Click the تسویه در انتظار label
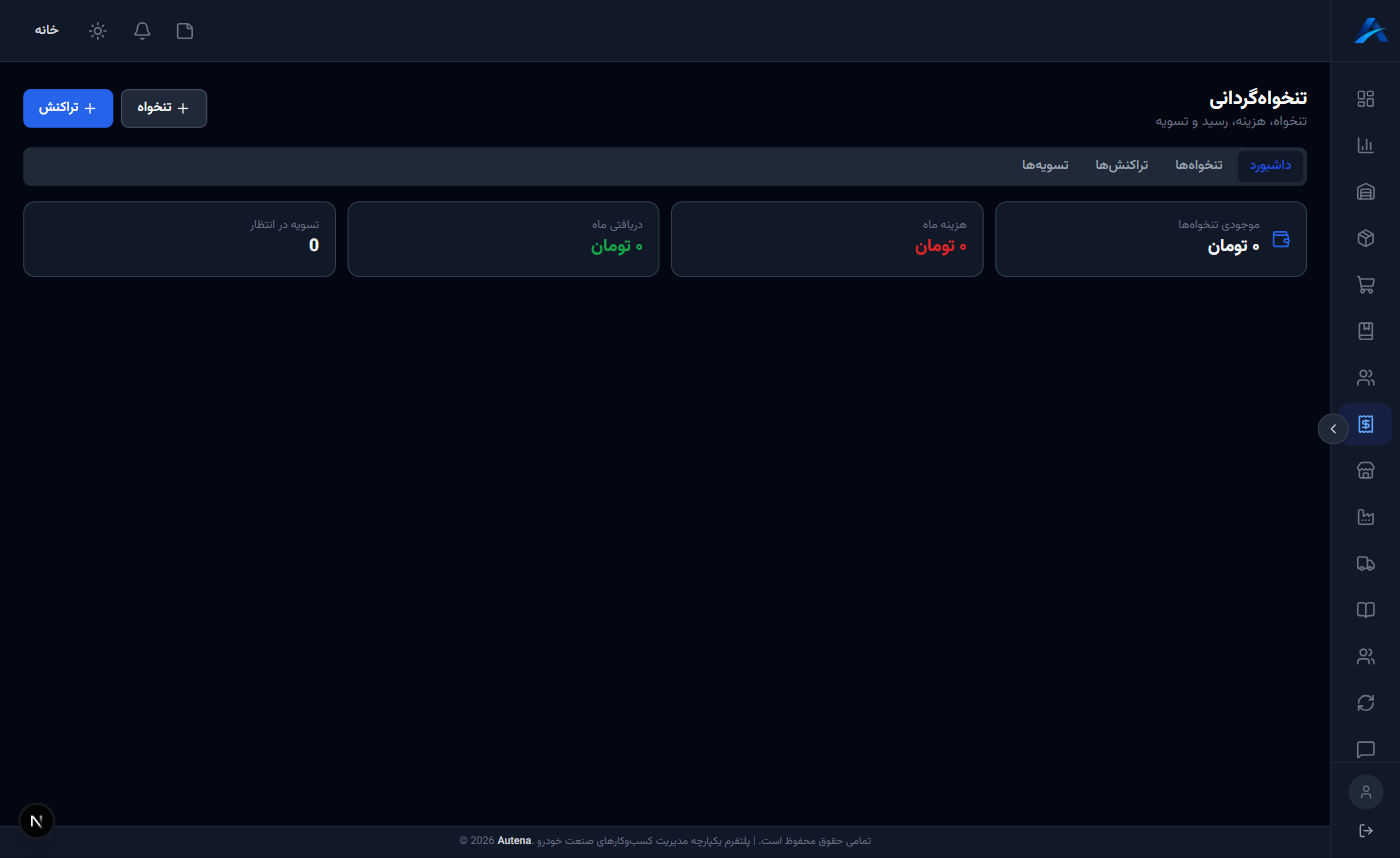The image size is (1400, 858). (x=285, y=225)
